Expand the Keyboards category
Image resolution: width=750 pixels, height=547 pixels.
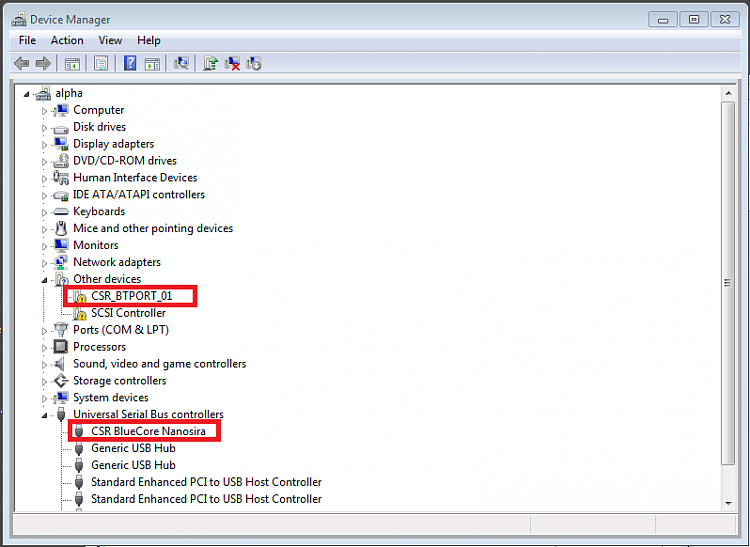coord(44,212)
